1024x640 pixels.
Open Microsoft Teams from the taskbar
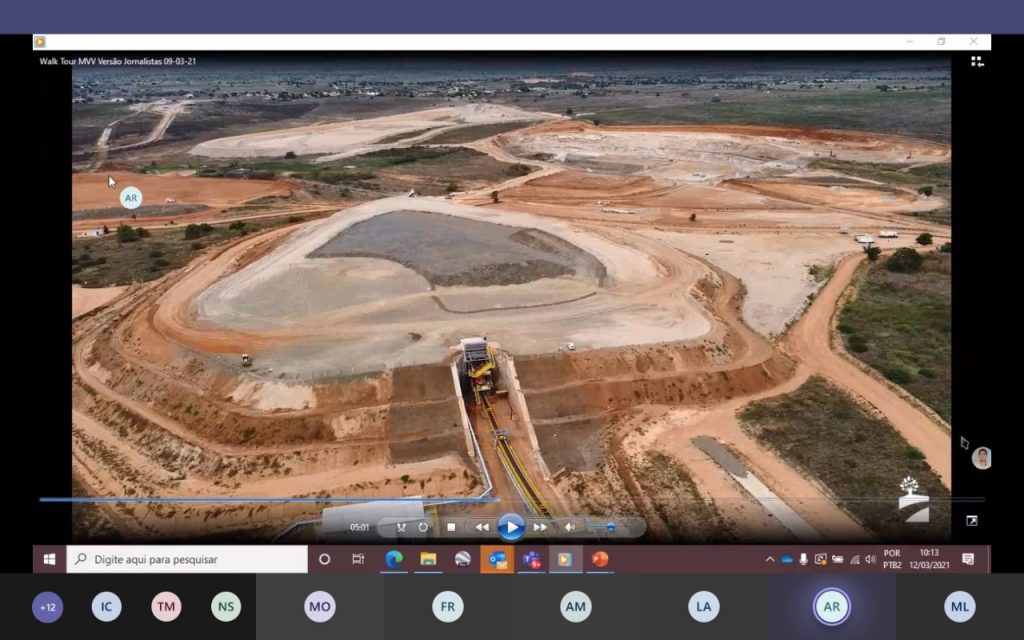coord(531,559)
